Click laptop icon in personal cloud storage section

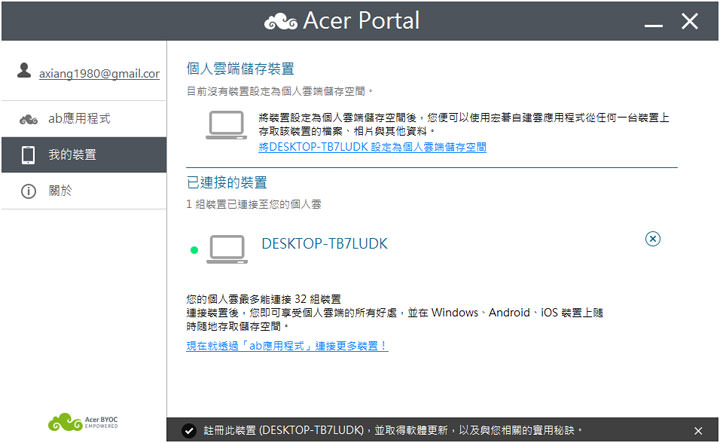click(226, 125)
